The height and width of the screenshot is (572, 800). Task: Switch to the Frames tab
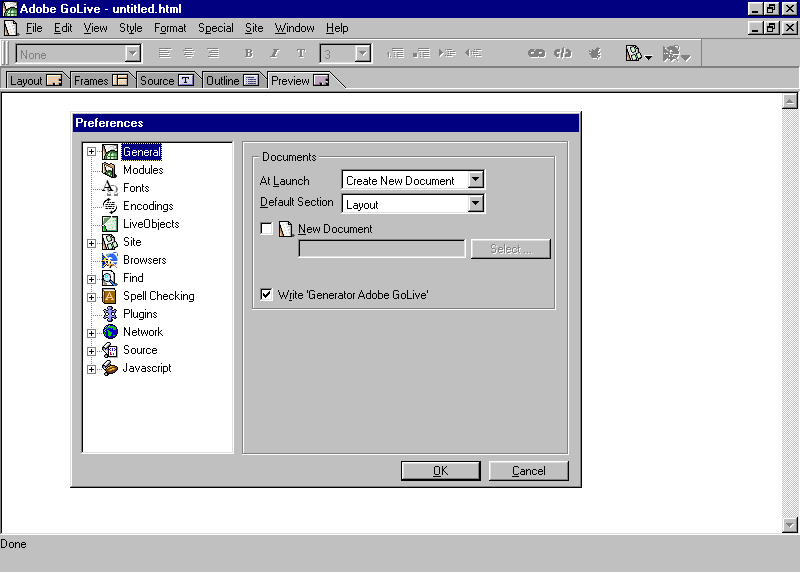[101, 81]
